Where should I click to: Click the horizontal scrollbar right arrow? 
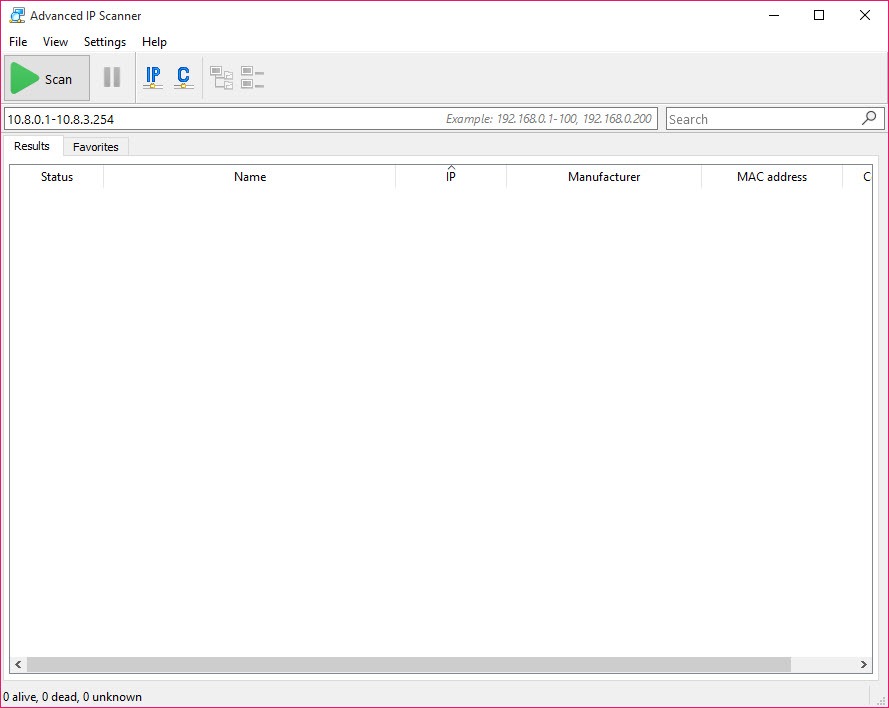(x=863, y=664)
